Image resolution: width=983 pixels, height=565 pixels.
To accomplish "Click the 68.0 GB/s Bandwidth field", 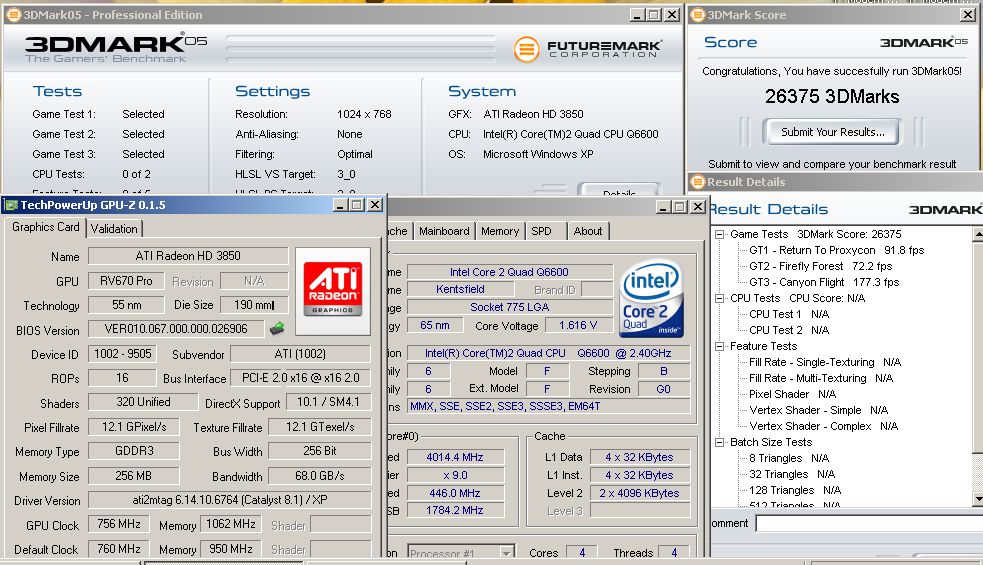I will point(320,476).
